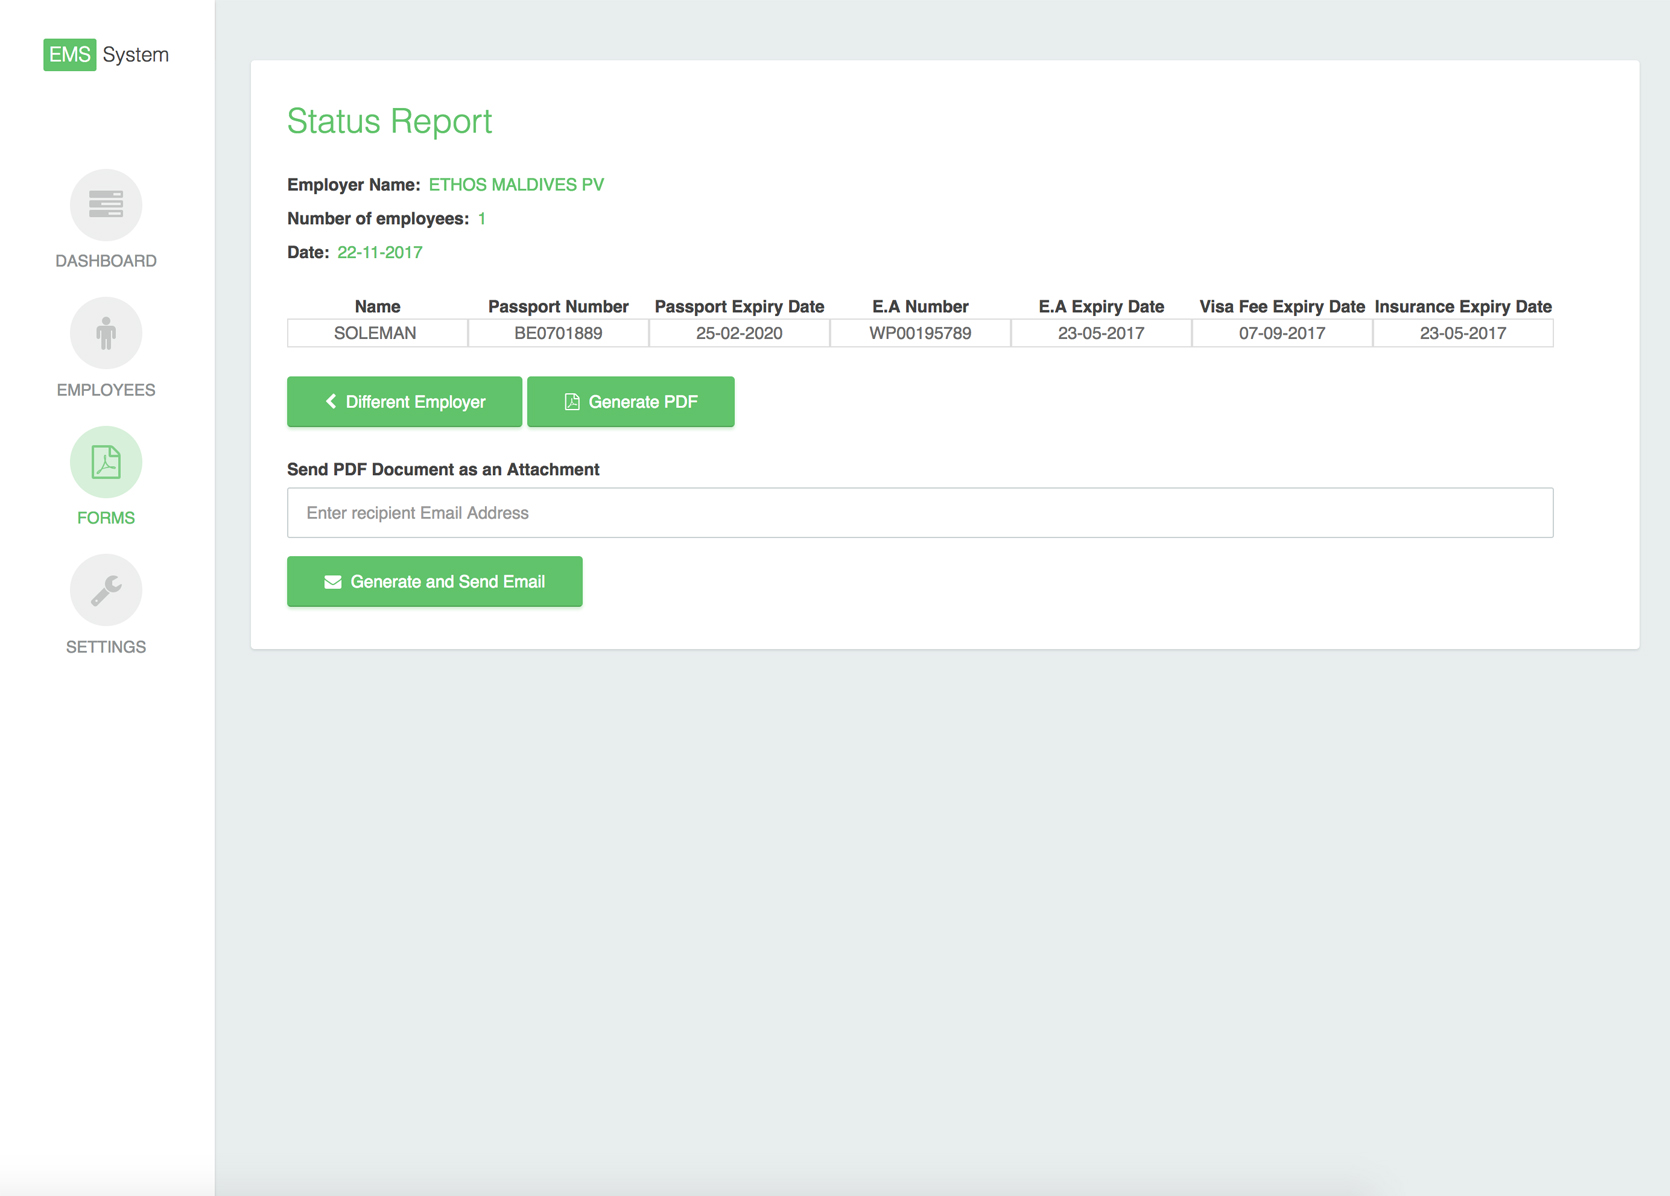Click the passport number BE0701889 cell
This screenshot has height=1196, width=1670.
point(558,333)
